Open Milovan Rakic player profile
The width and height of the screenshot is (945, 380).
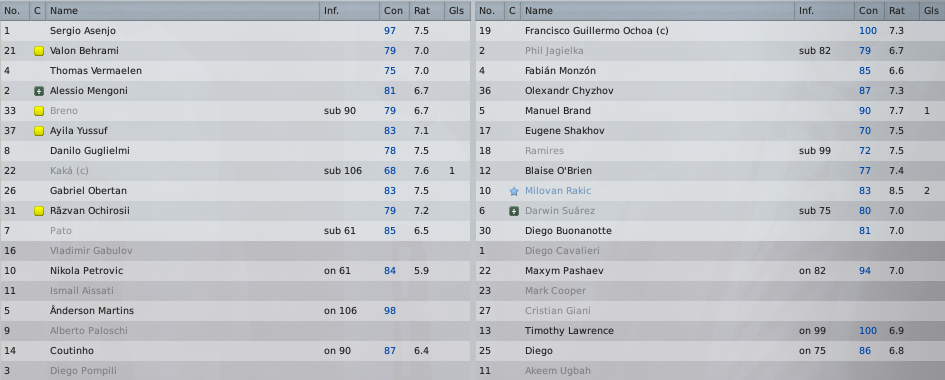tap(557, 191)
